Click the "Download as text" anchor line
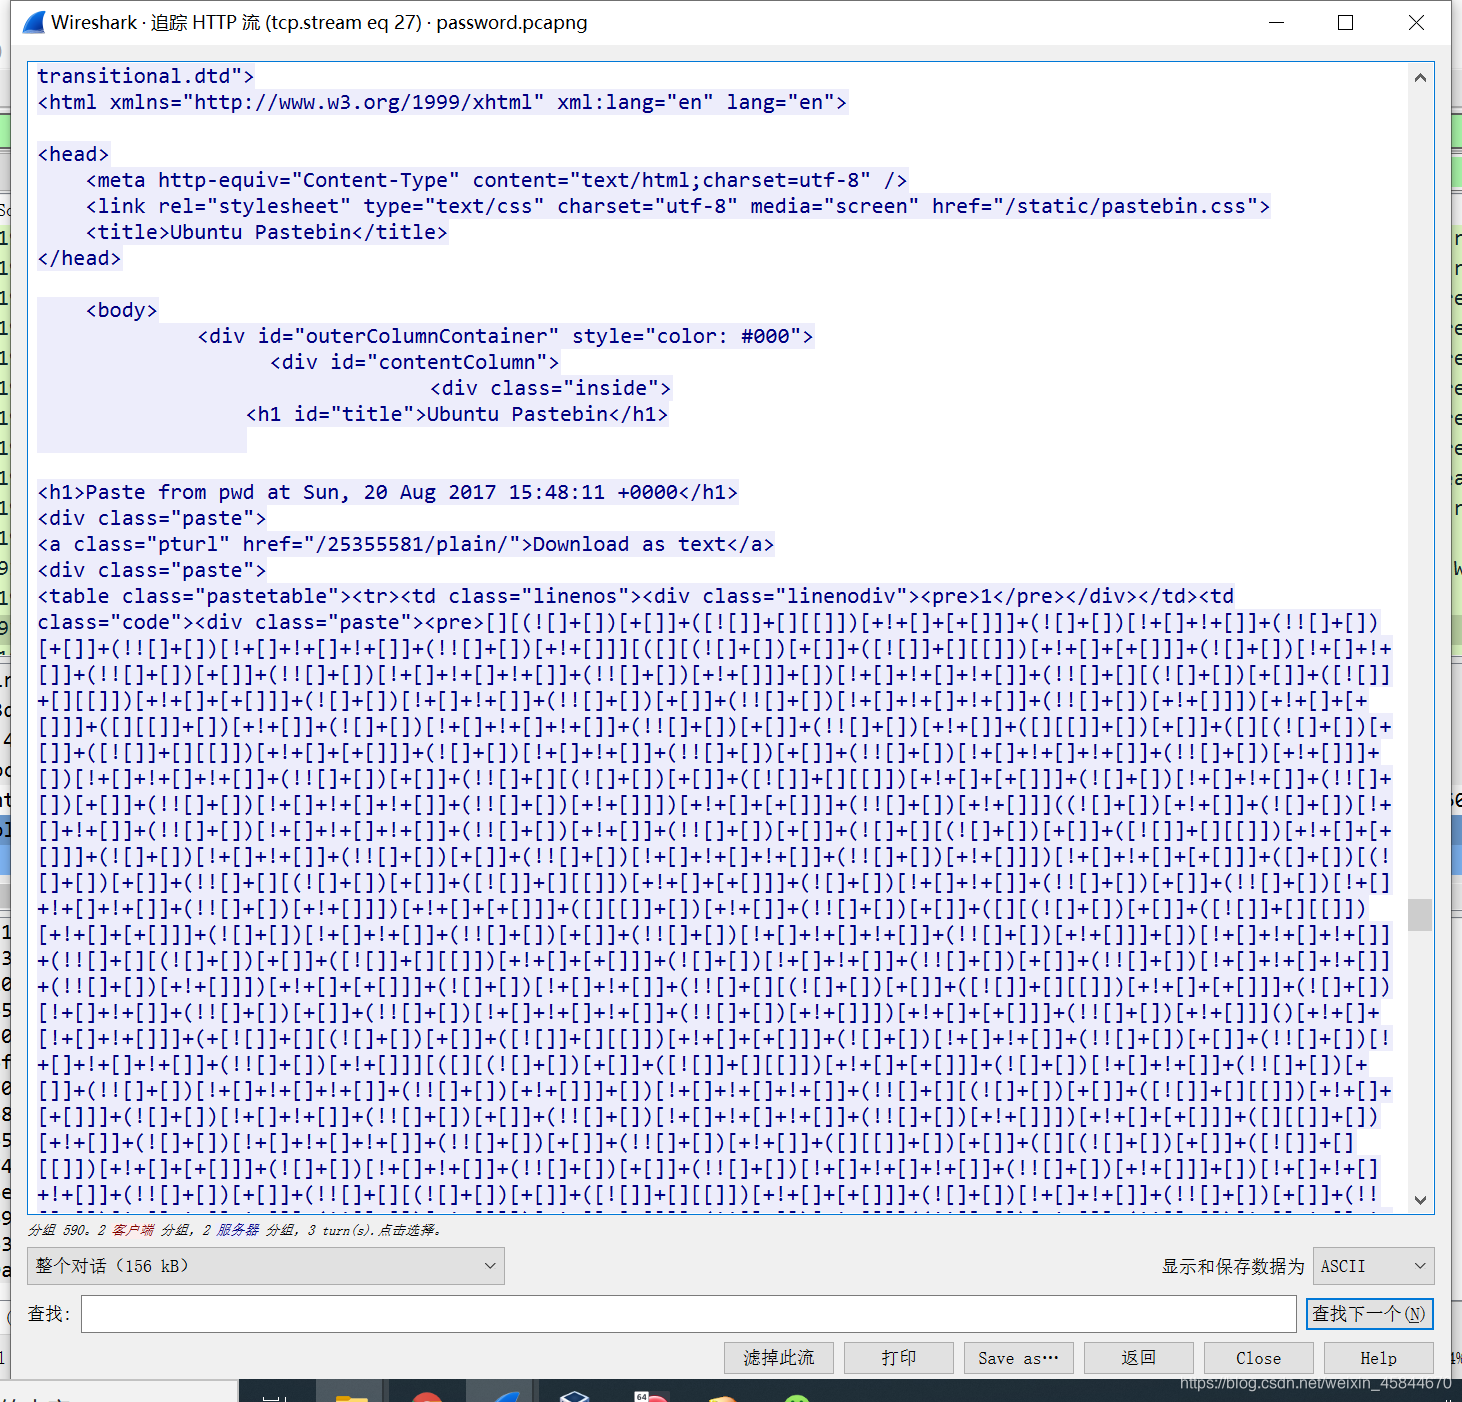The width and height of the screenshot is (1462, 1402). point(406,544)
